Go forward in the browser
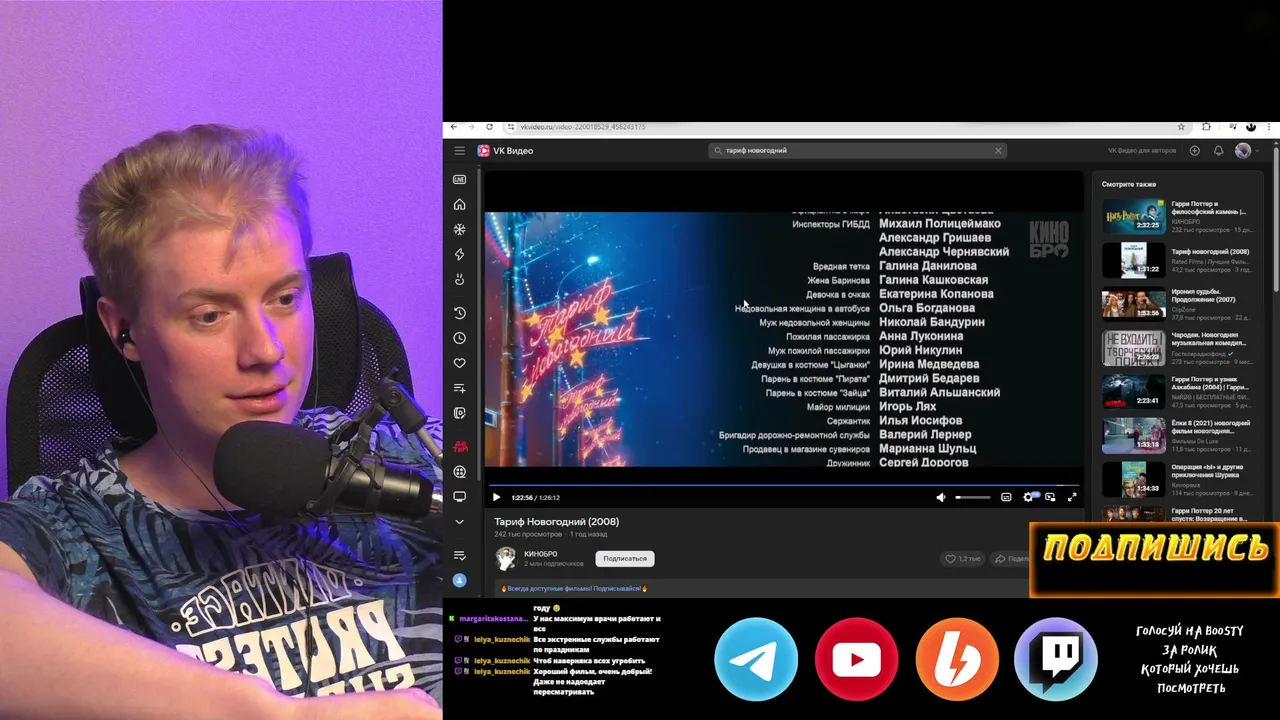This screenshot has height=720, width=1280. (x=471, y=127)
